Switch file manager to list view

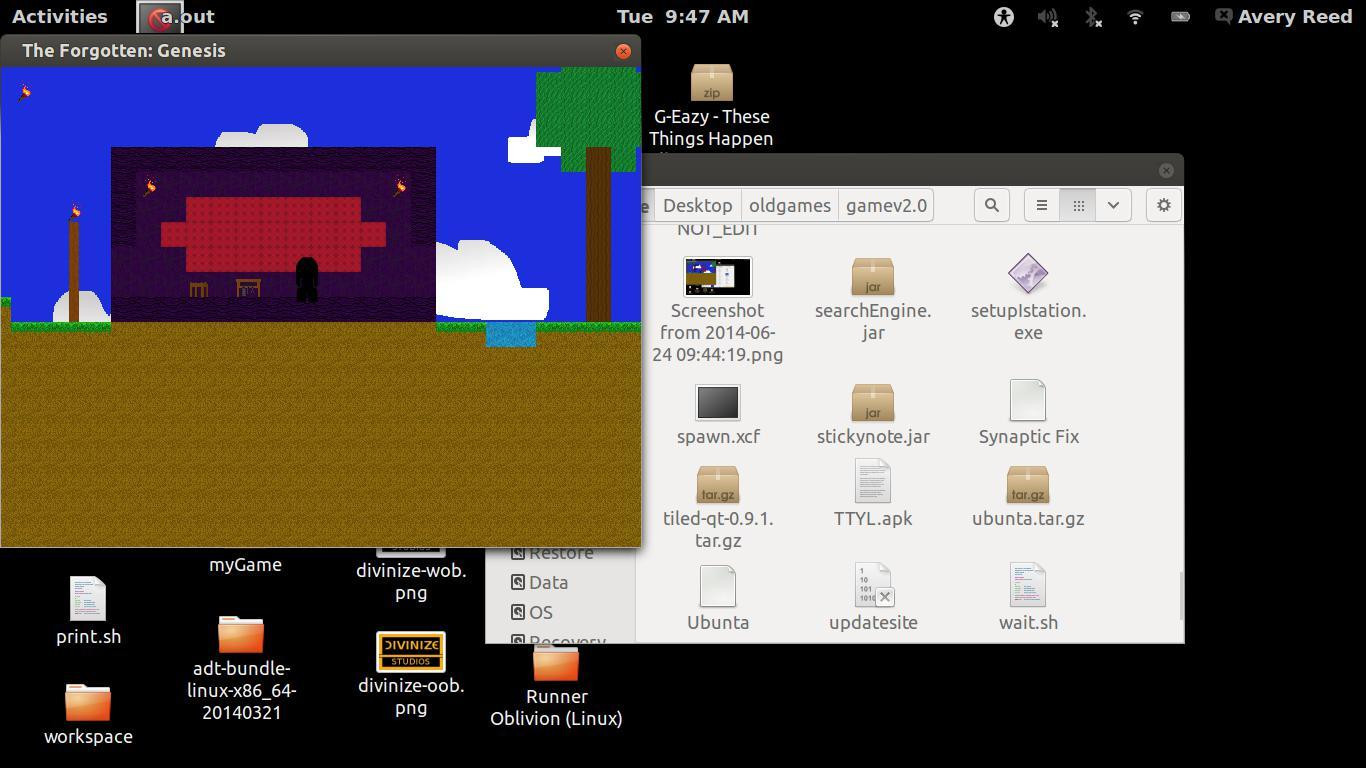[1042, 205]
